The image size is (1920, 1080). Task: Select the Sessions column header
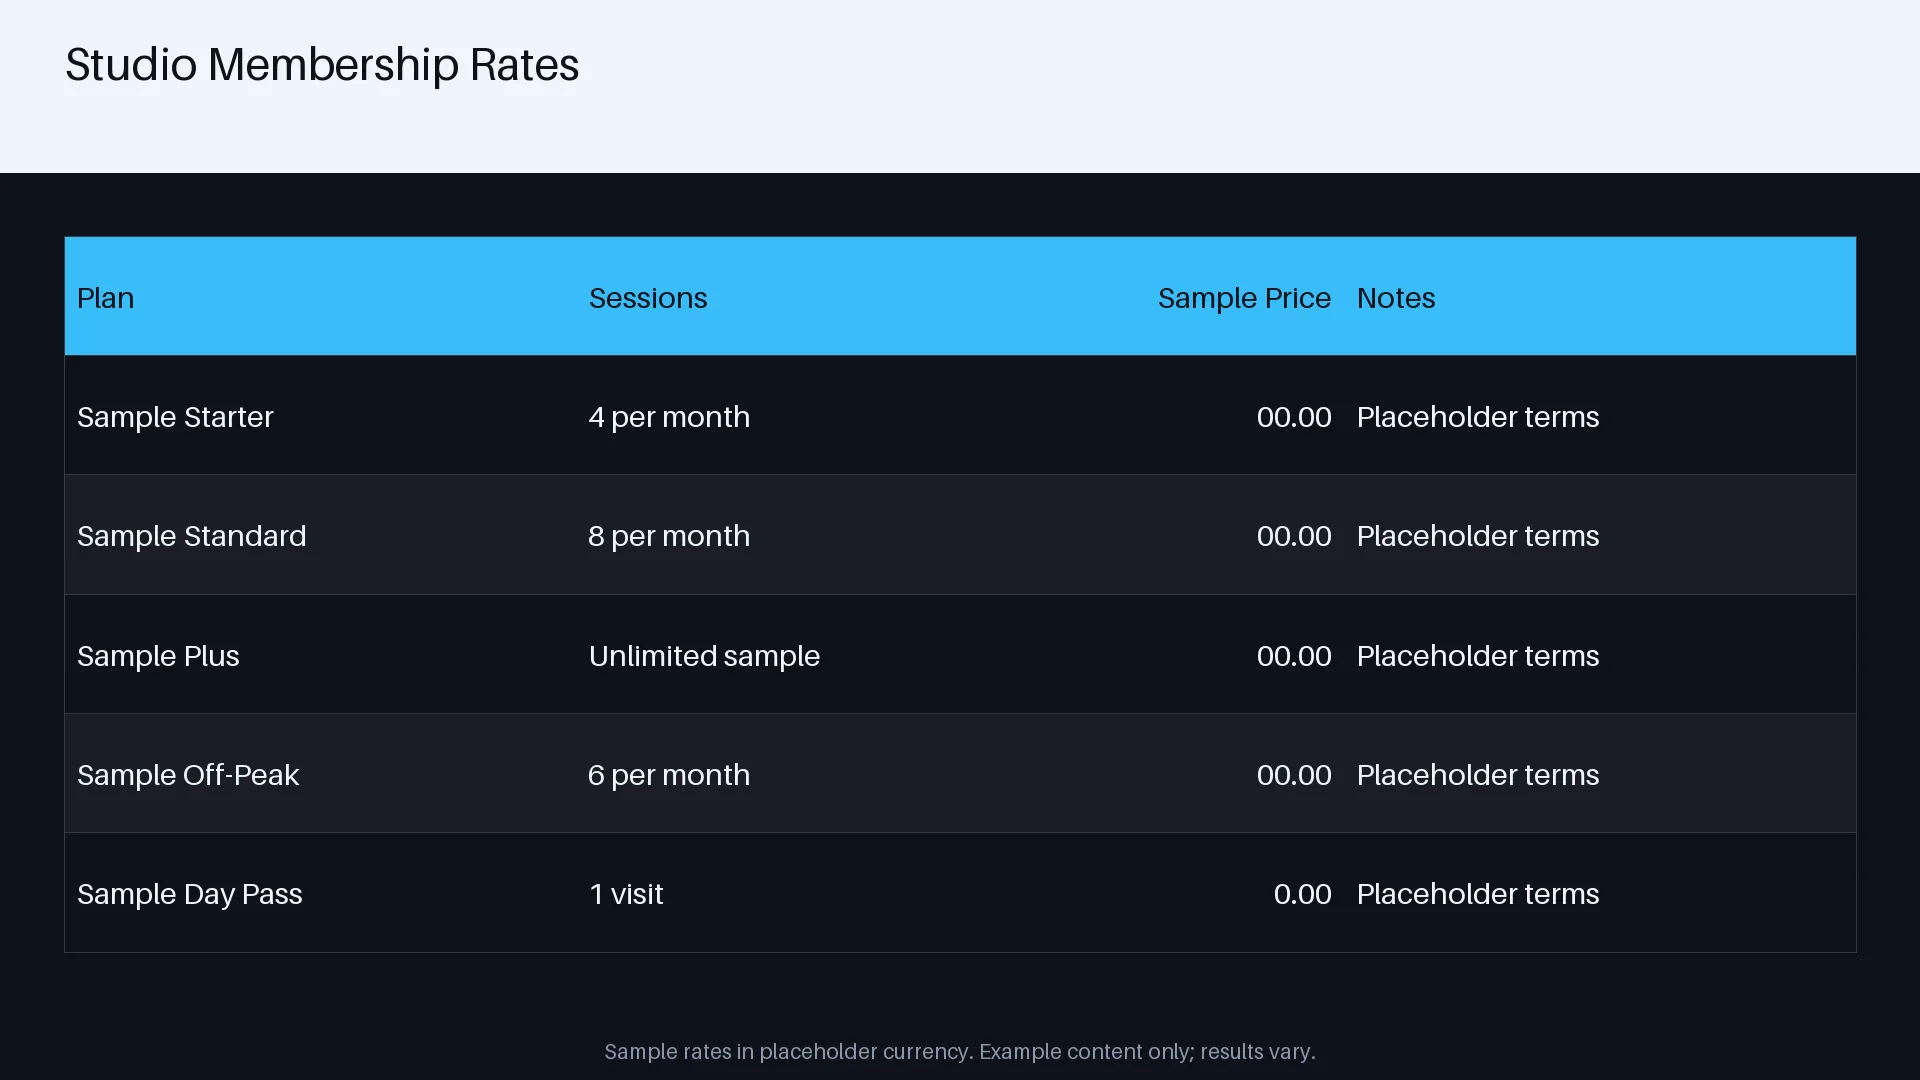point(648,298)
